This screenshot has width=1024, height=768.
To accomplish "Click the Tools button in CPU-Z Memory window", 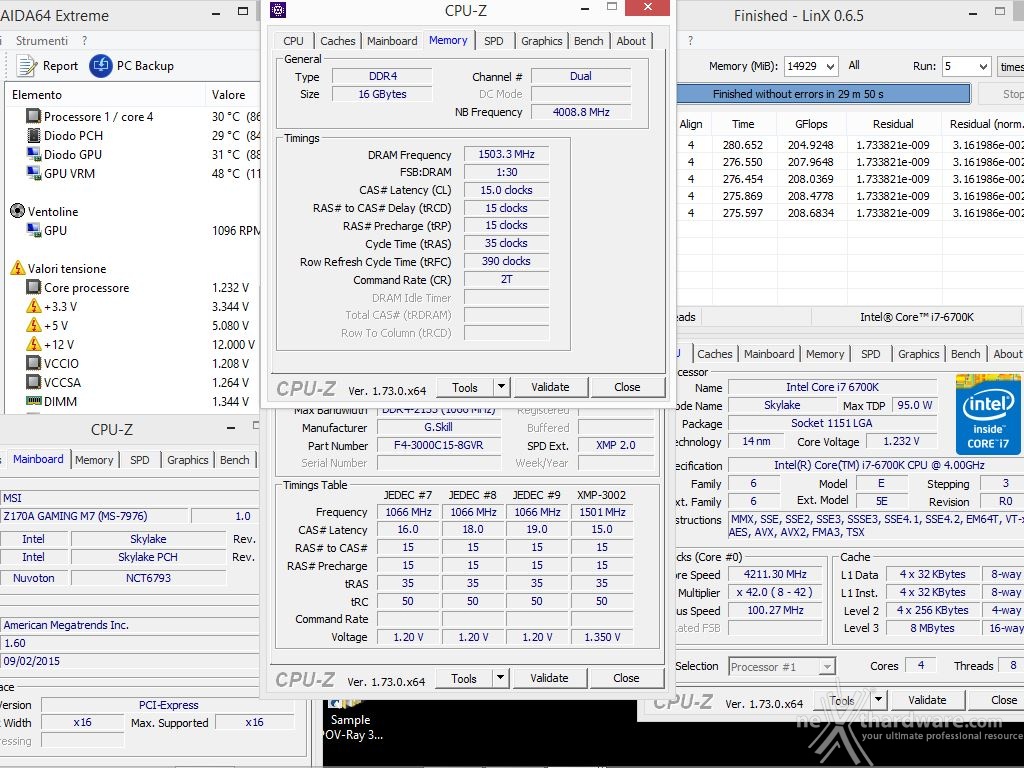I will pyautogui.click(x=464, y=387).
